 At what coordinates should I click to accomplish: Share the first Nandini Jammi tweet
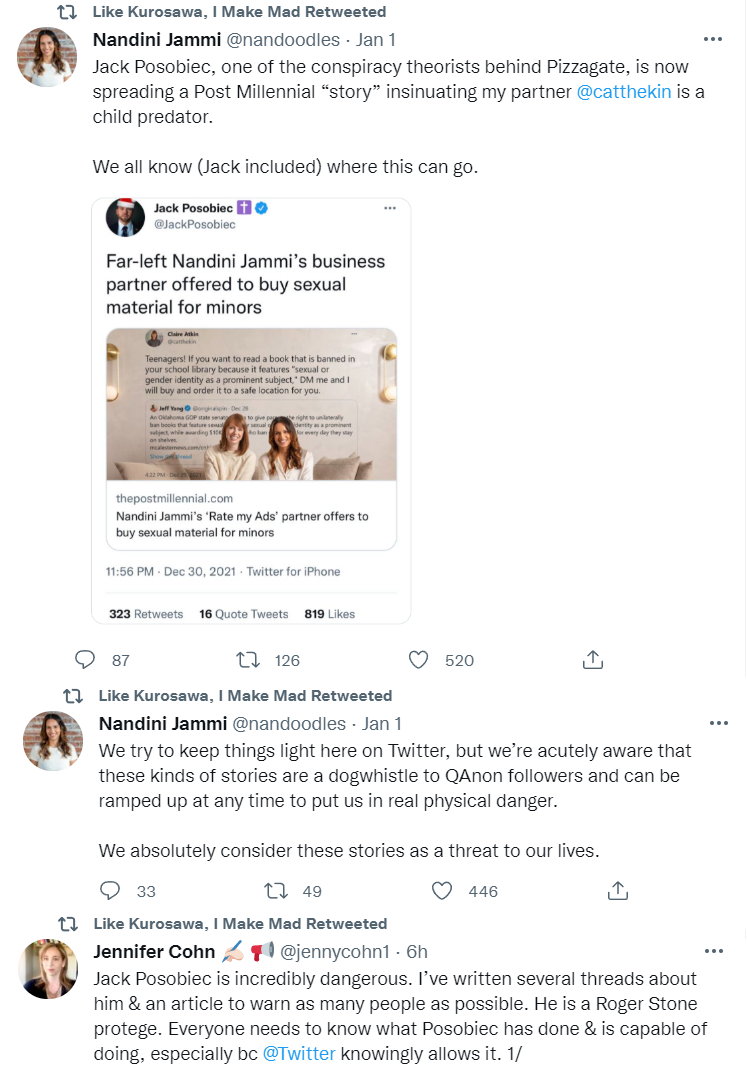tap(592, 660)
